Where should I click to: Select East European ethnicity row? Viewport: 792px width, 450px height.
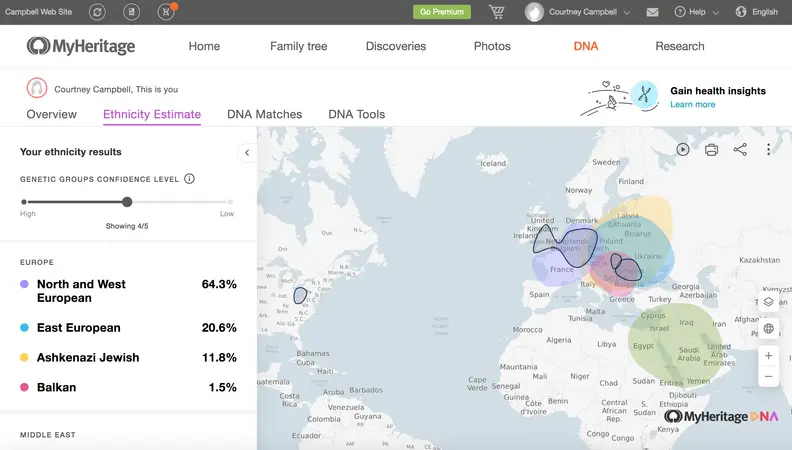click(128, 328)
